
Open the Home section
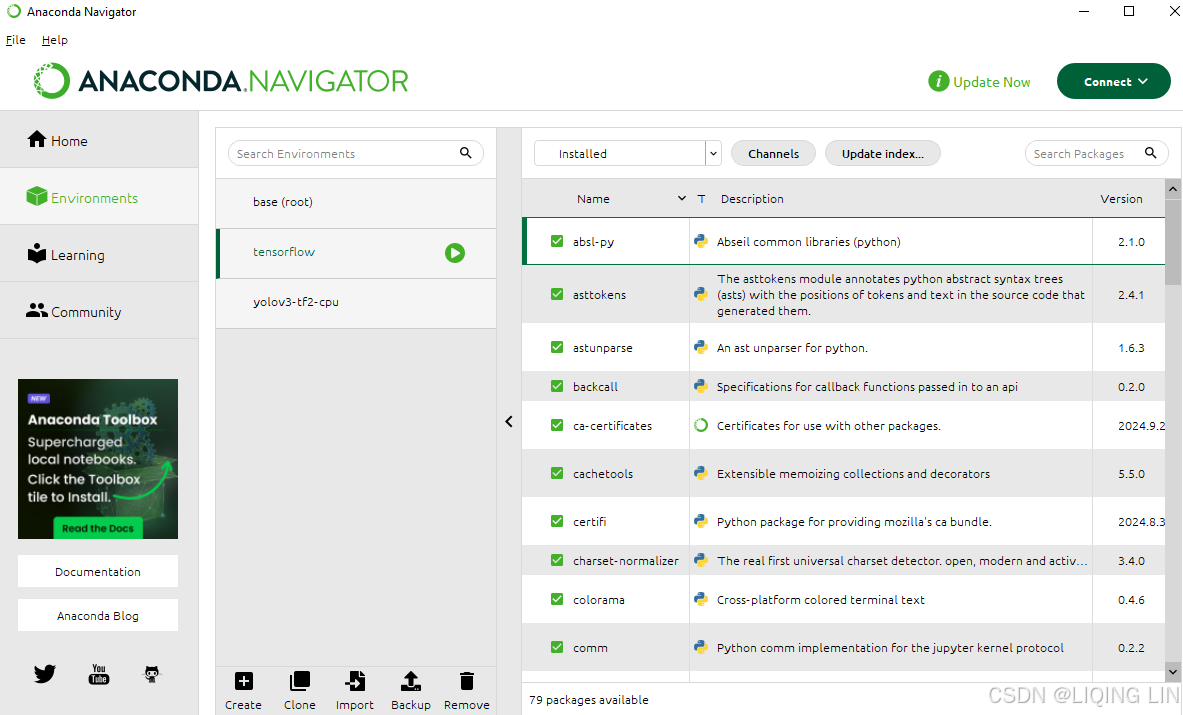99,140
